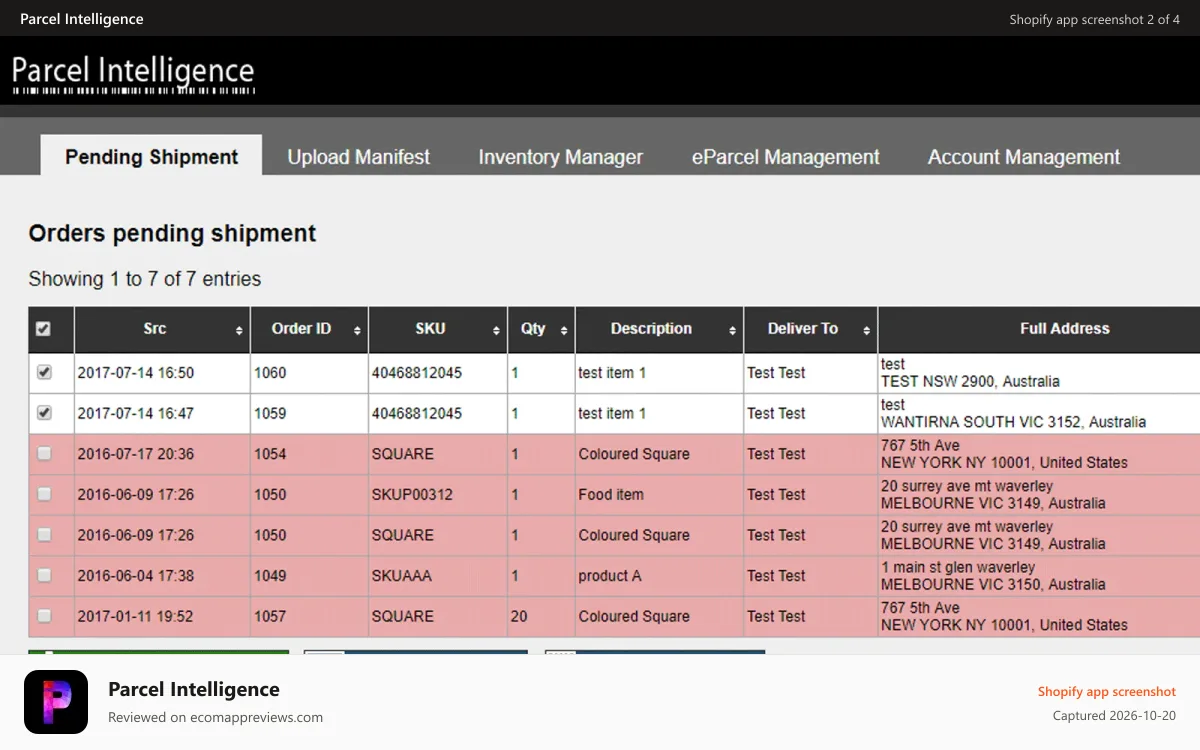Click the Description column header label

pyautogui.click(x=651, y=328)
